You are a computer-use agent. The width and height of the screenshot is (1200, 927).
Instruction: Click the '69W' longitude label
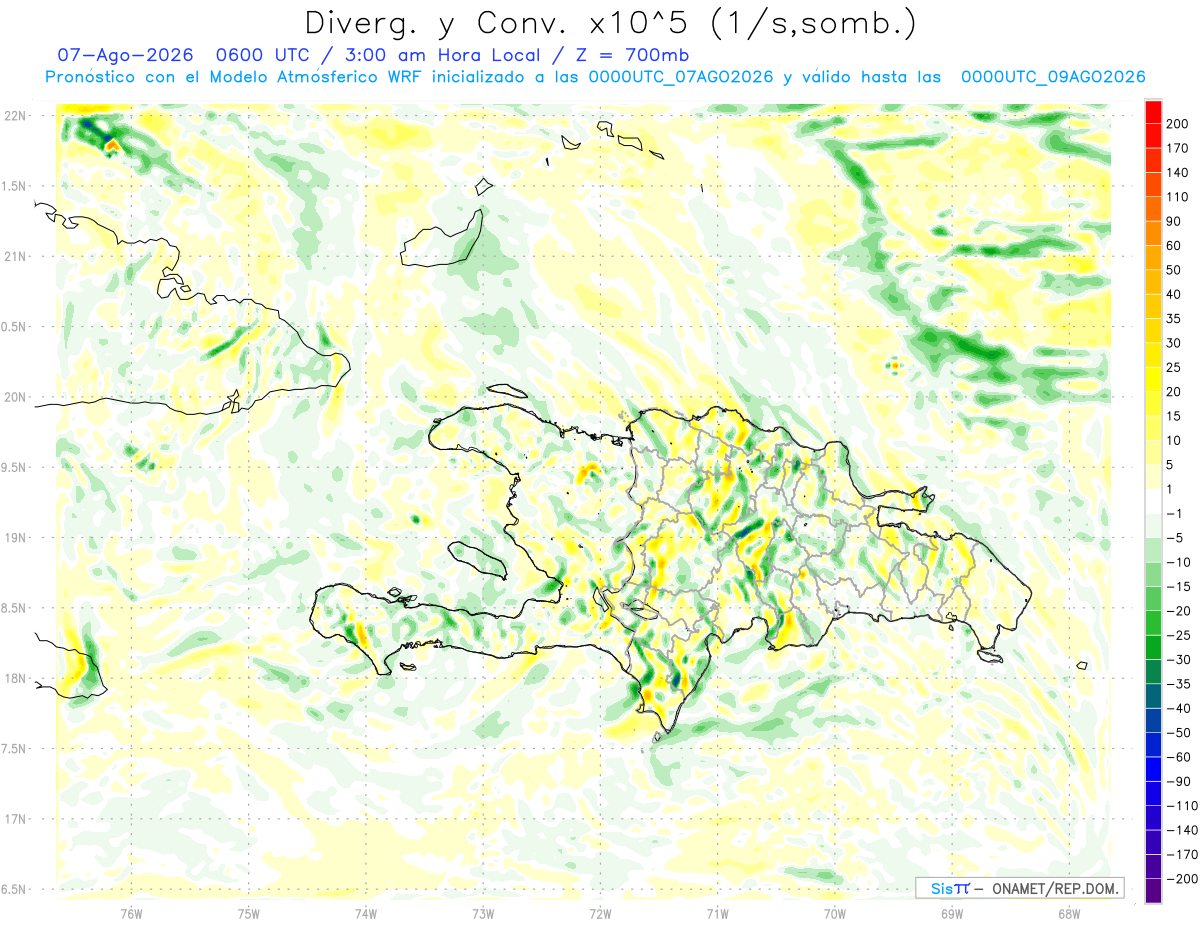click(951, 912)
